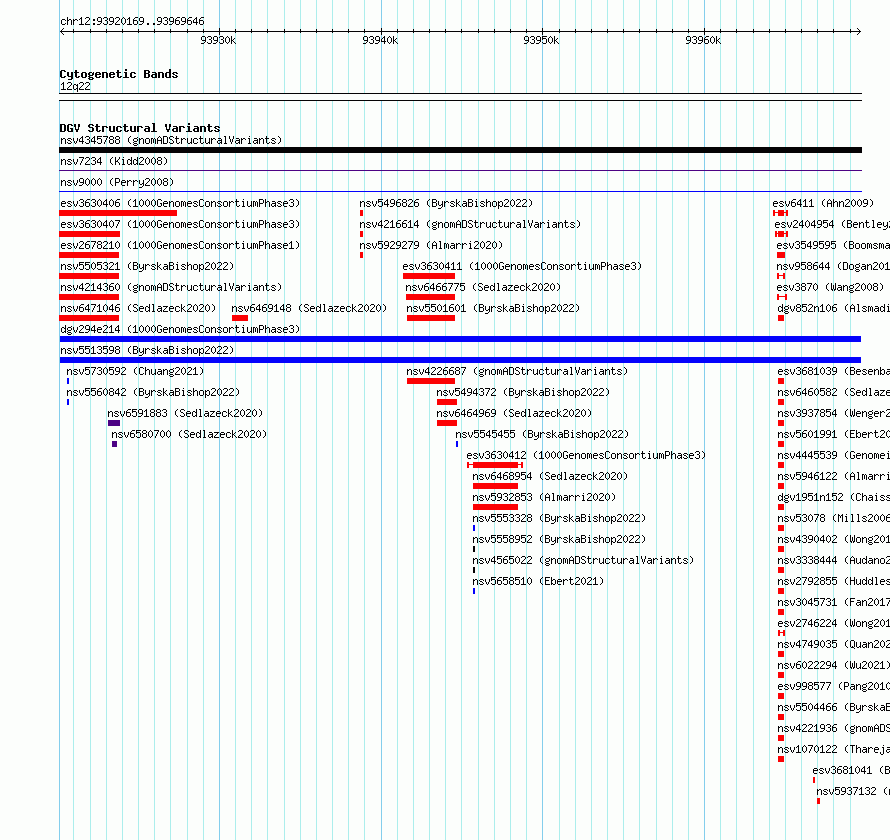Select nsv4565022 gnomADStructuralVariants label
Viewport: 890px width, 840px height.
click(x=583, y=560)
